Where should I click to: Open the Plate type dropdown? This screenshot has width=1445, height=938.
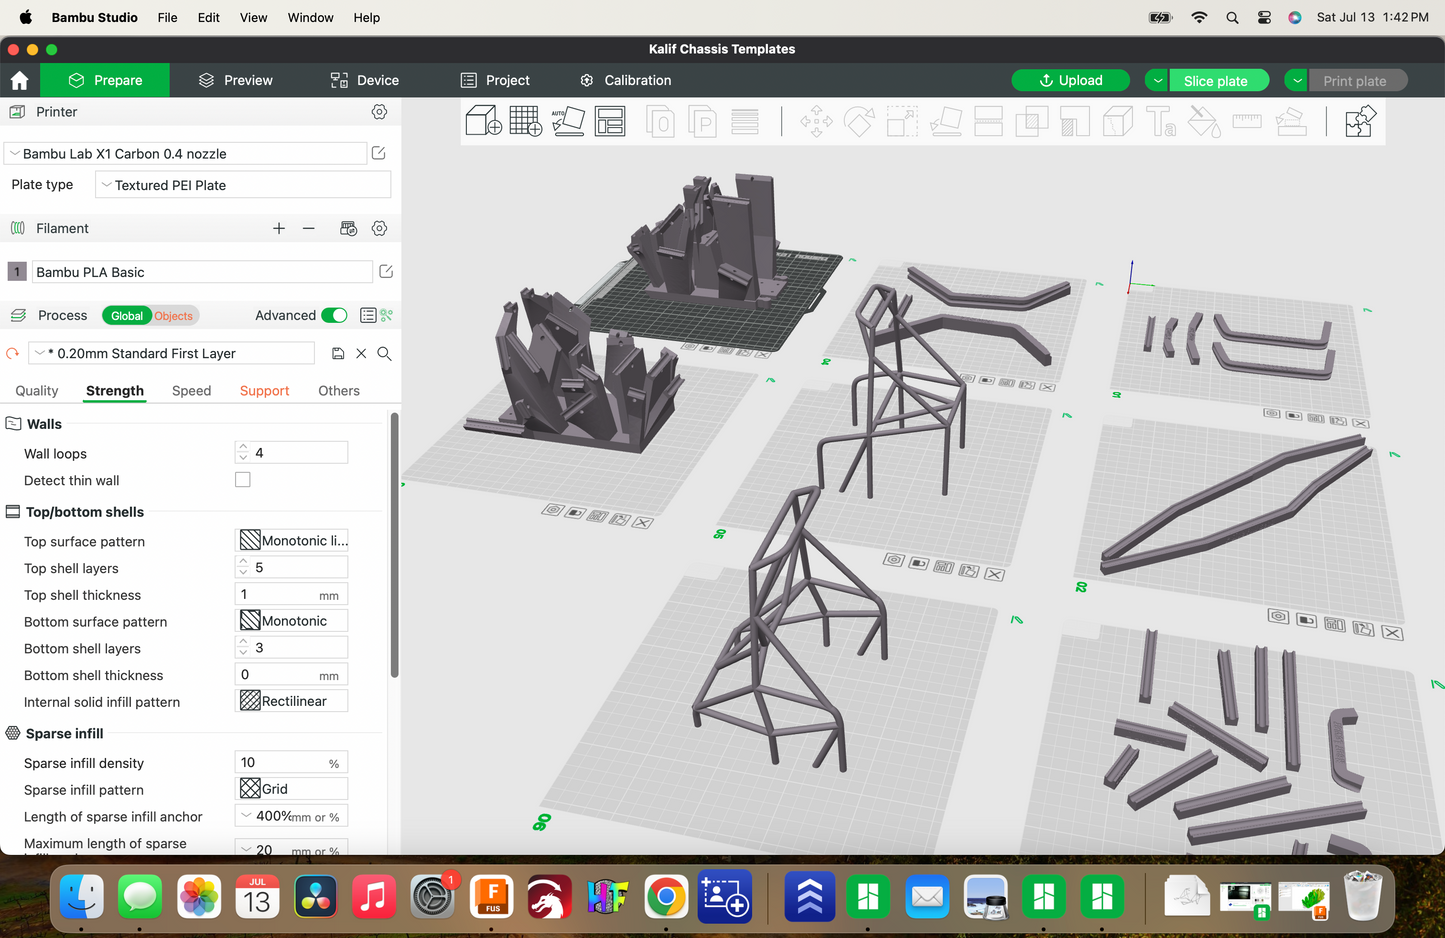pos(243,185)
